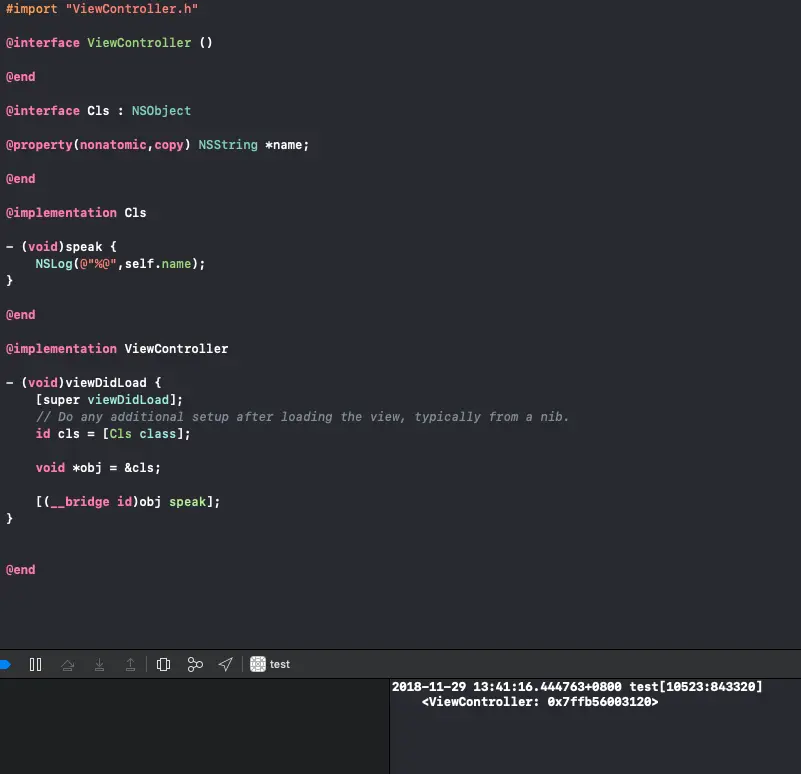Click the 'Do any additional setup' comment
This screenshot has height=774, width=801.
coord(302,417)
